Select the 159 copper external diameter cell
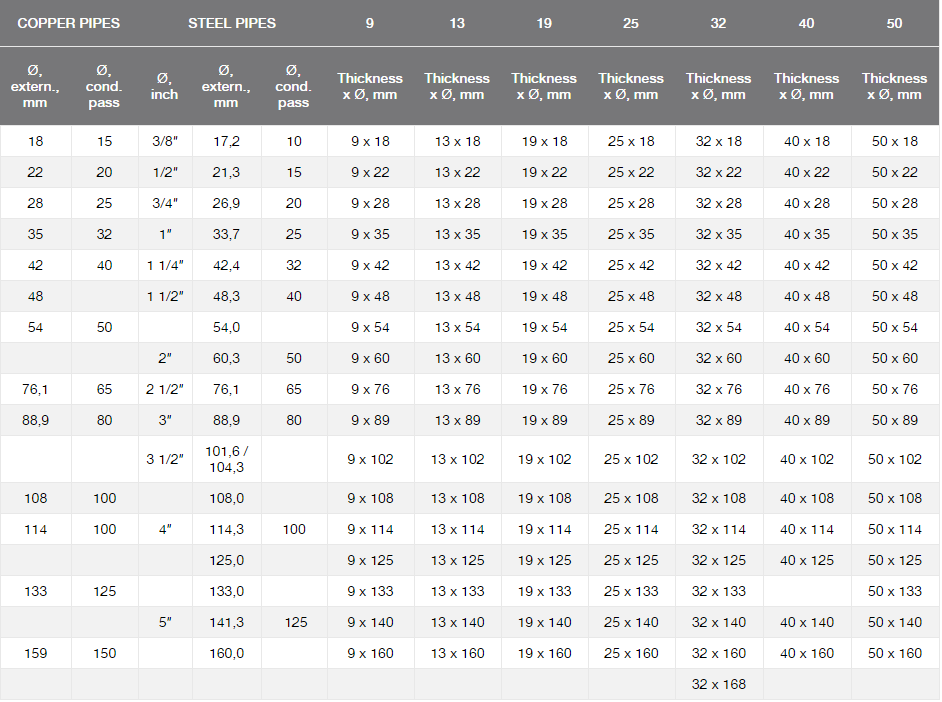Image resolution: width=942 pixels, height=702 pixels. click(x=35, y=653)
